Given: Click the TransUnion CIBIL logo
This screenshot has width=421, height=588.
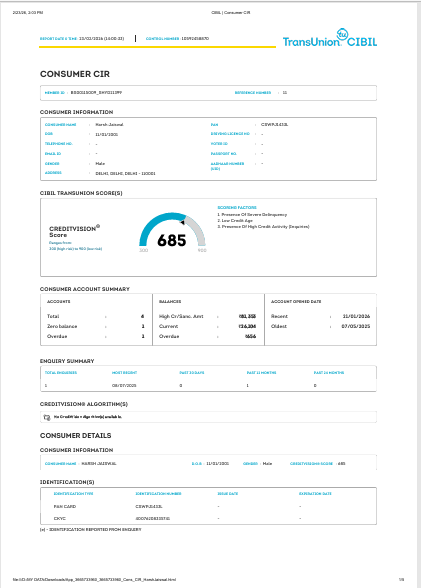Looking at the screenshot, I should click(x=330, y=38).
